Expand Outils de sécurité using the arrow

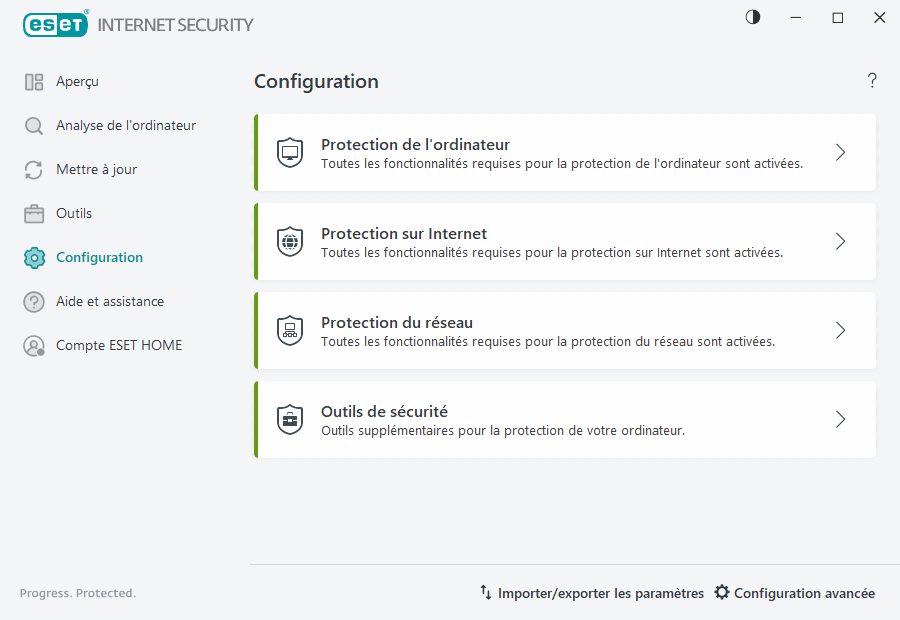coord(840,419)
